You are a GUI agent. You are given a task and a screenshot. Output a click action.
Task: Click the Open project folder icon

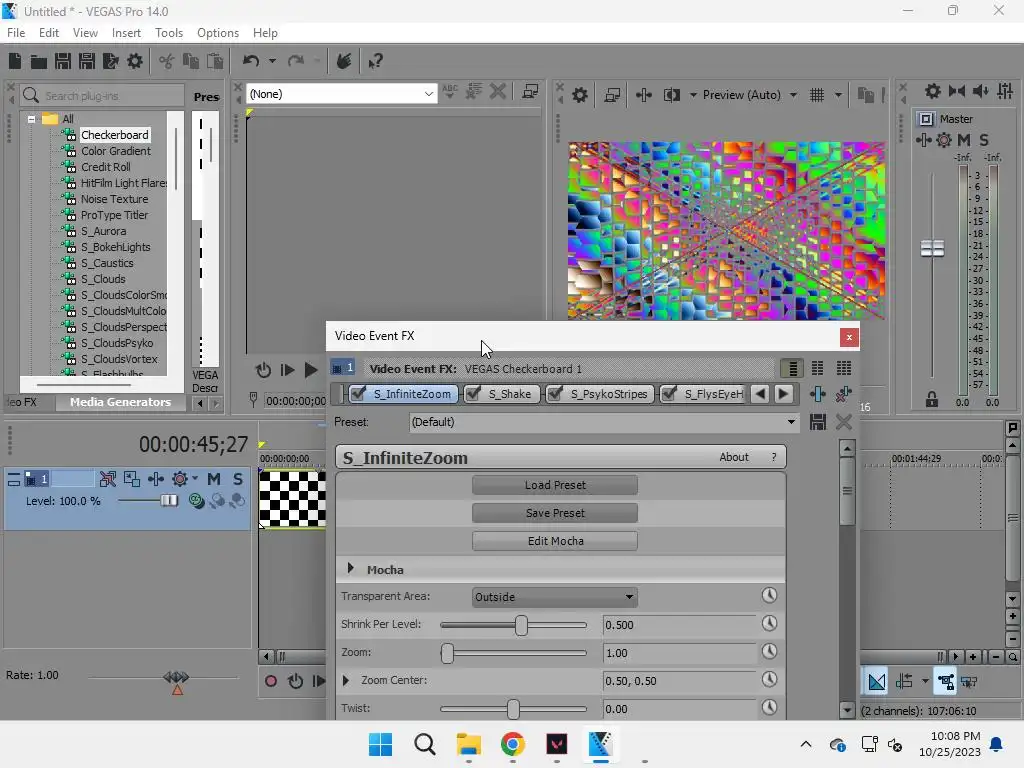39,61
